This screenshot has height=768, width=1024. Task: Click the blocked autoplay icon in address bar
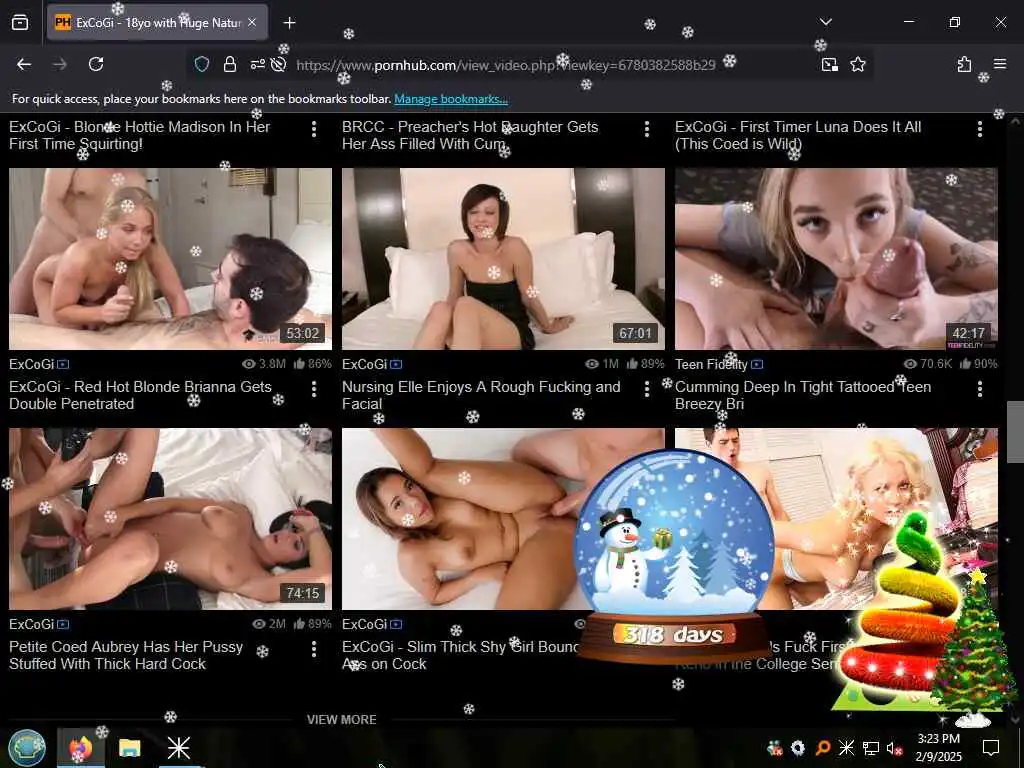(278, 64)
